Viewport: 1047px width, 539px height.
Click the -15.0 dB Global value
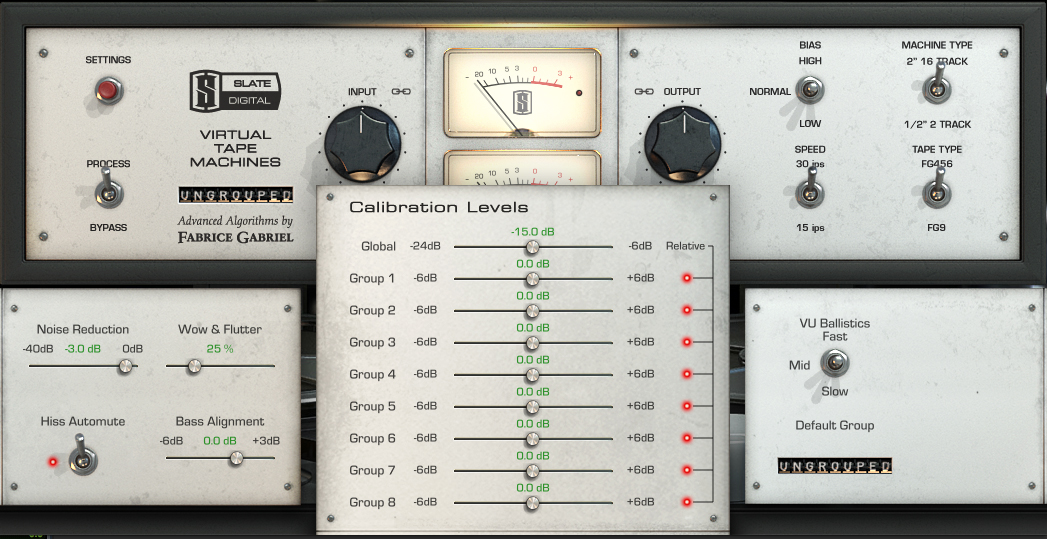532,232
